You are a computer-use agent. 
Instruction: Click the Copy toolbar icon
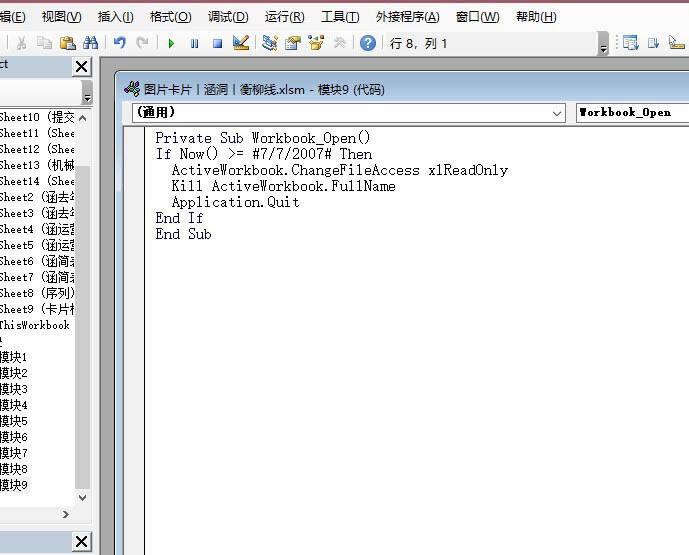point(44,43)
